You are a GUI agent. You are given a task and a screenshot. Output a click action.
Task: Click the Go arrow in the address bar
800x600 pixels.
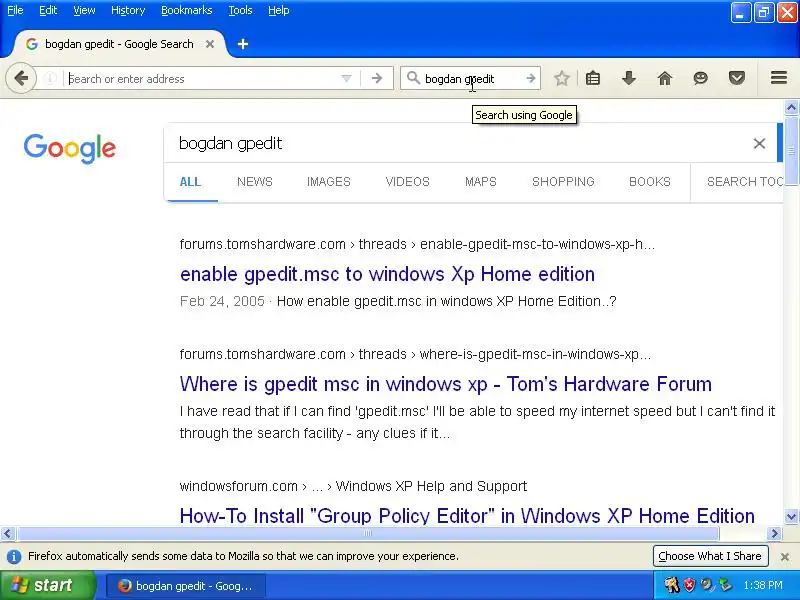377,79
